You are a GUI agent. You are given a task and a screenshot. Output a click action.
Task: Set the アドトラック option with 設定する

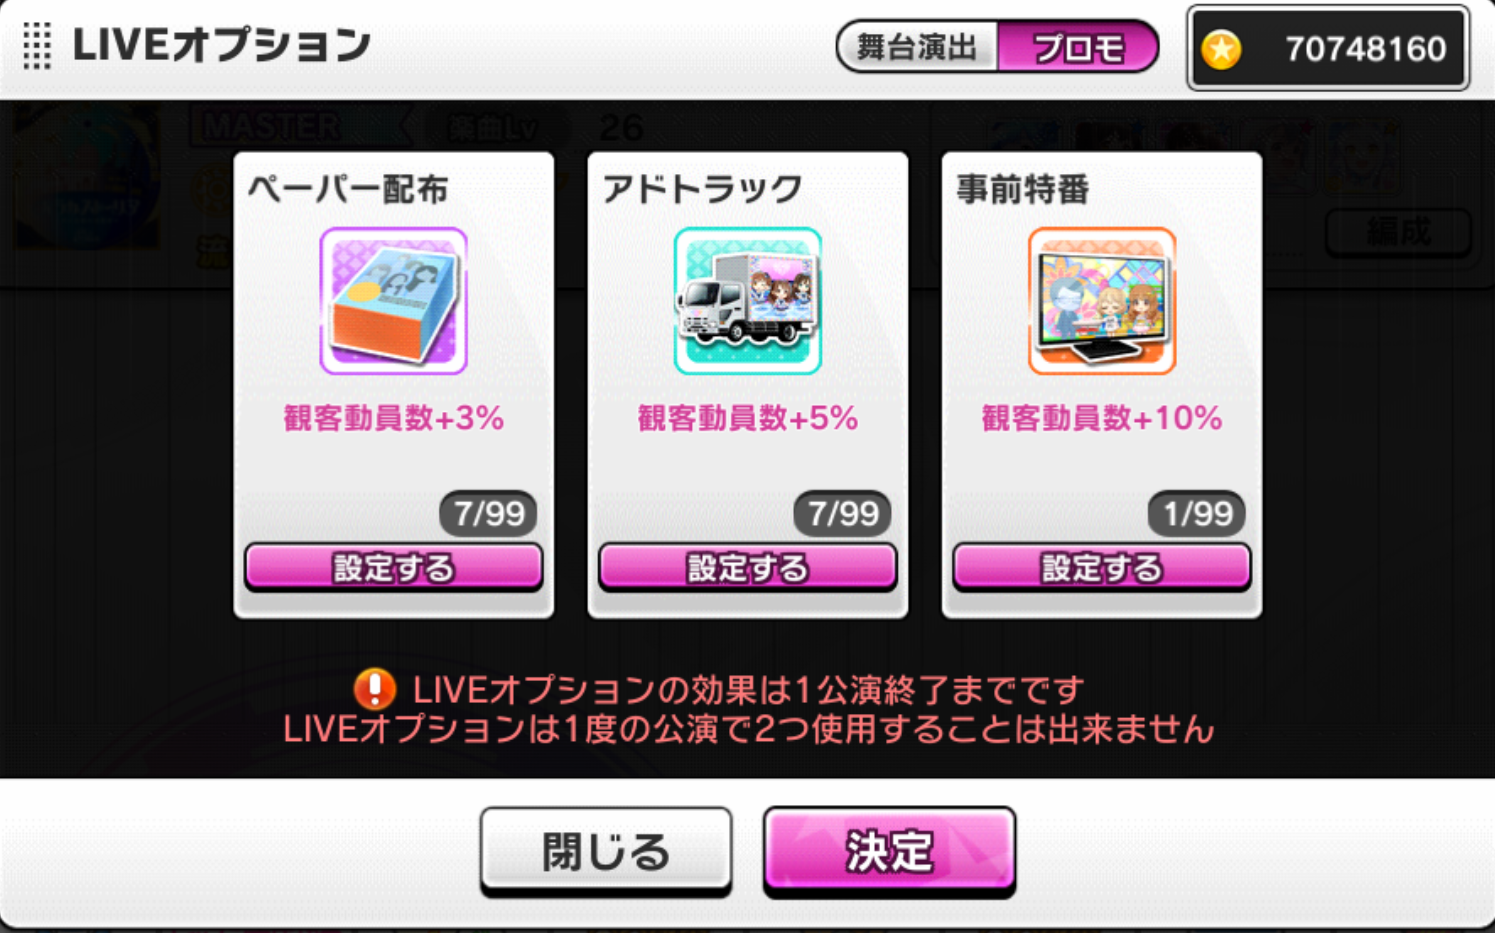click(748, 568)
